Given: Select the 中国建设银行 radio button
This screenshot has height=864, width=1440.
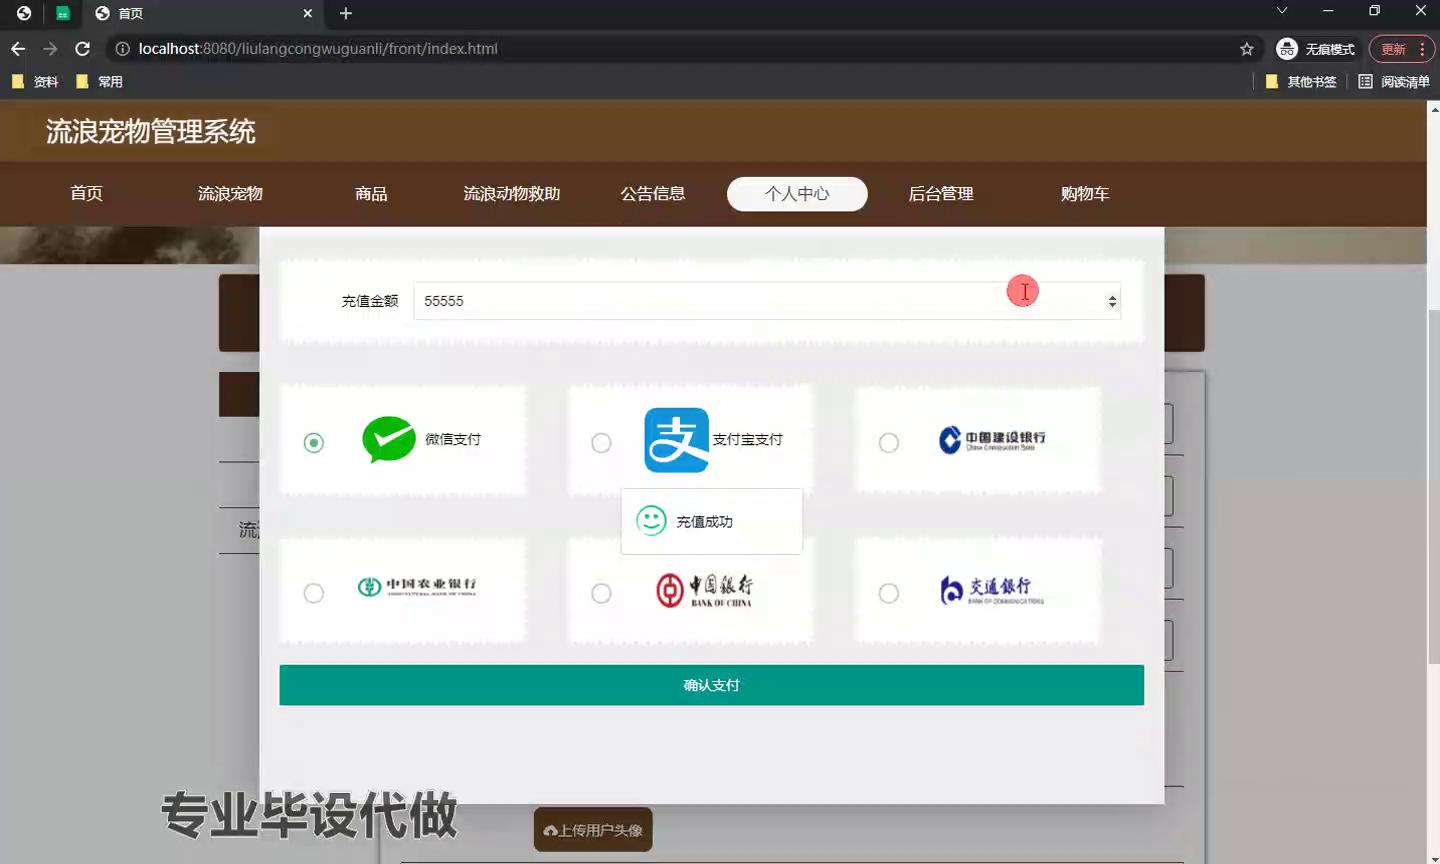Looking at the screenshot, I should 888,443.
